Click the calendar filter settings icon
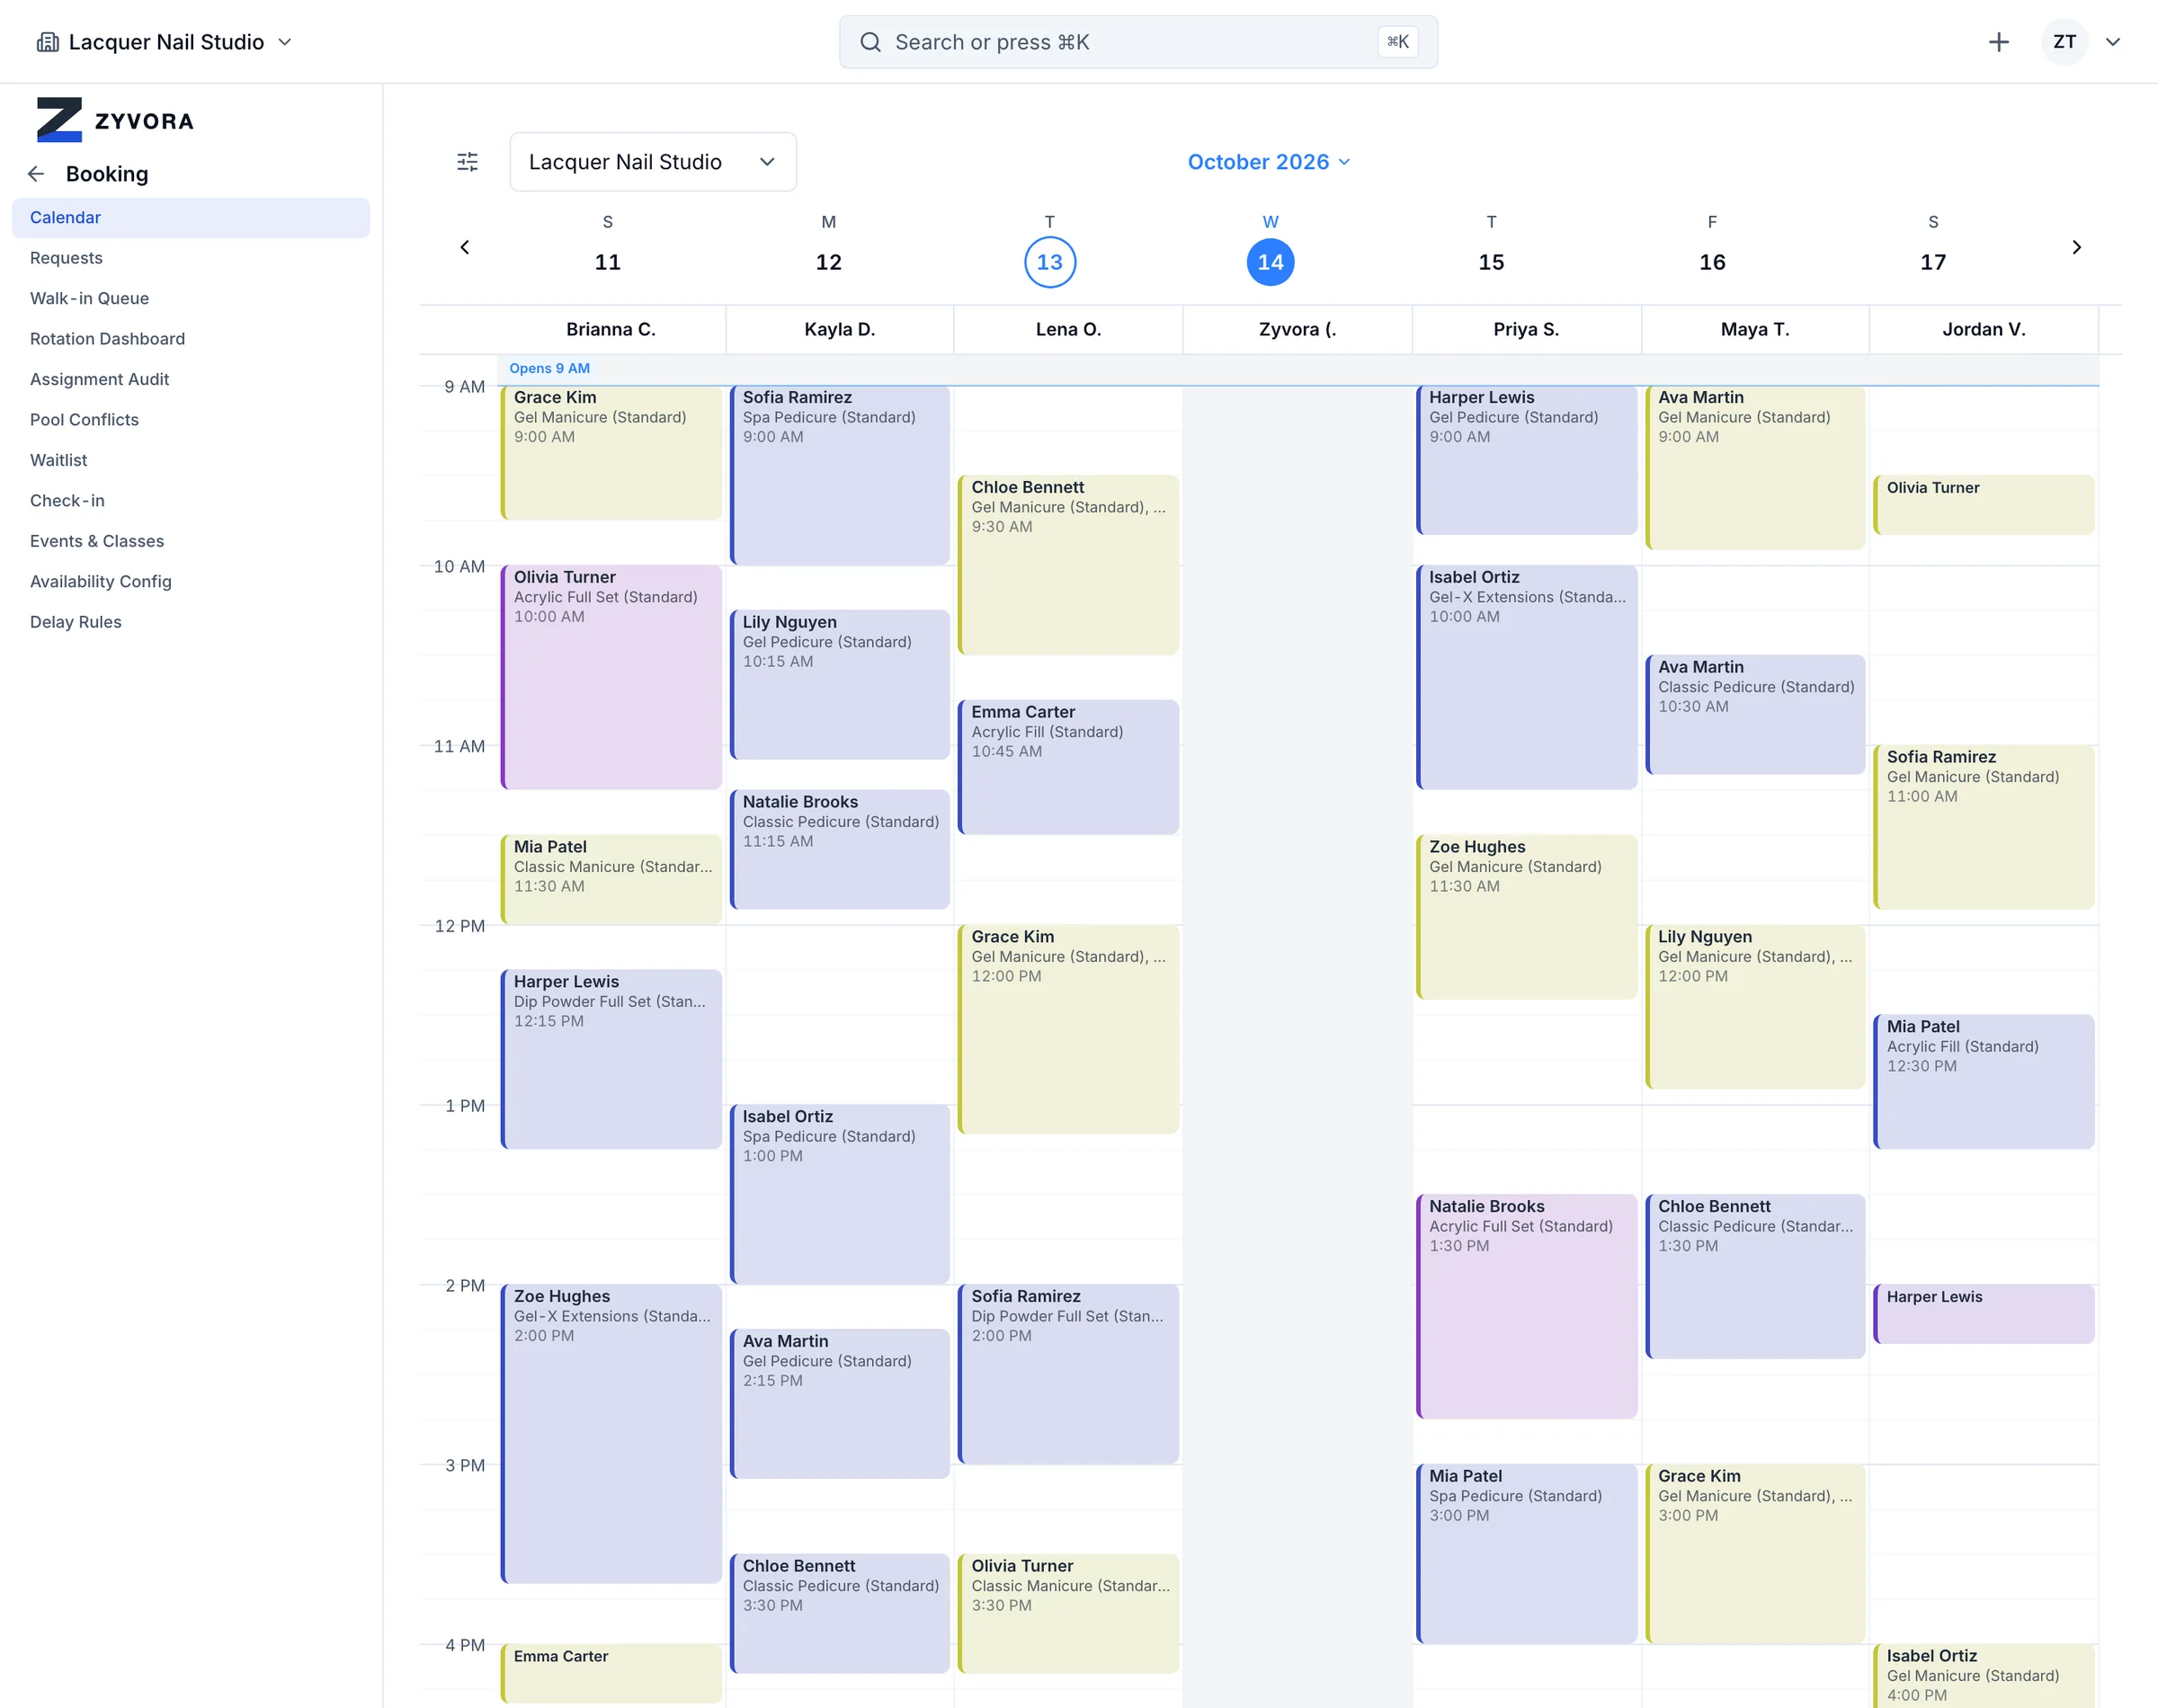Viewport: 2158px width, 1708px height. (x=467, y=162)
